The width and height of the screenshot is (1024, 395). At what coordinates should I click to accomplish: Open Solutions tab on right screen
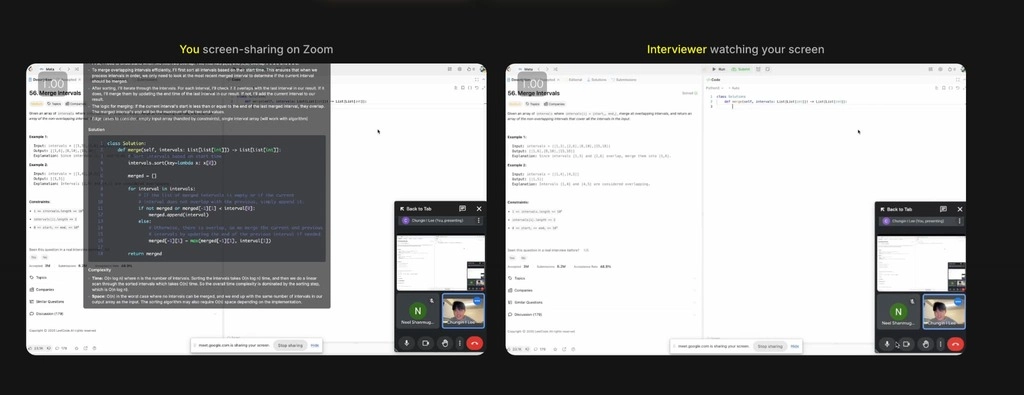point(598,80)
